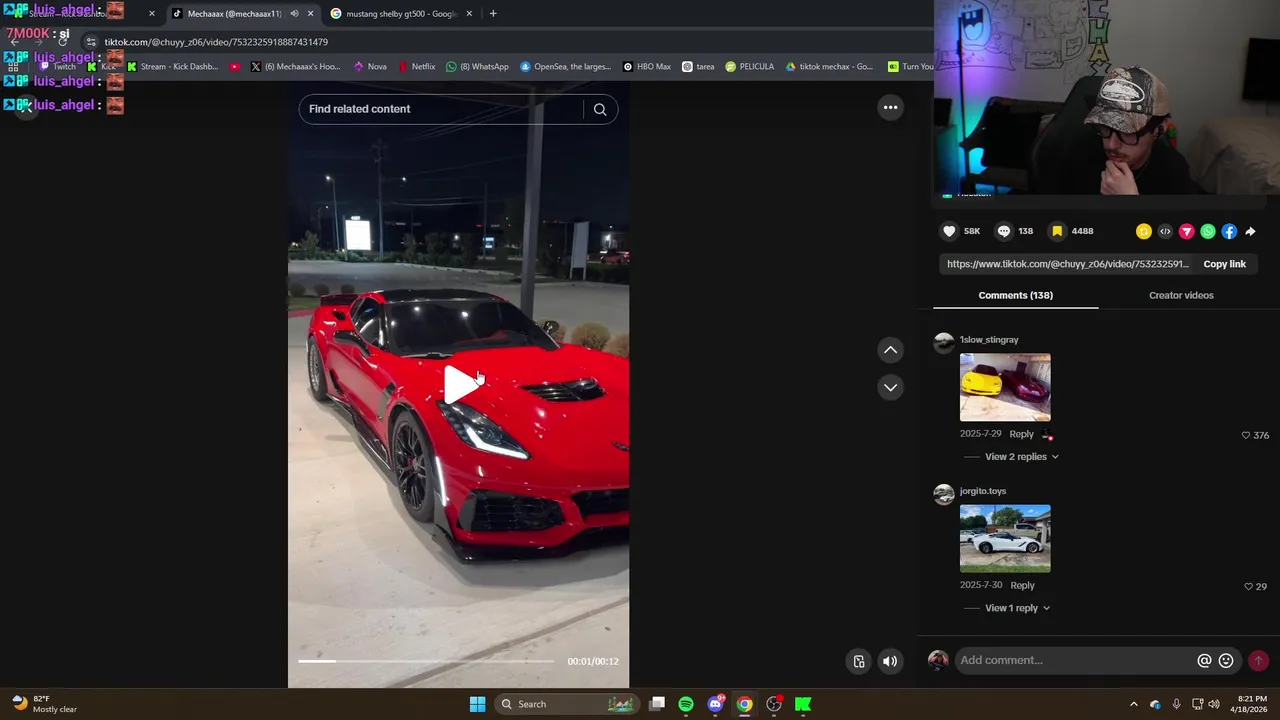Open a new browser tab
Viewport: 1280px width, 720px height.
click(493, 14)
